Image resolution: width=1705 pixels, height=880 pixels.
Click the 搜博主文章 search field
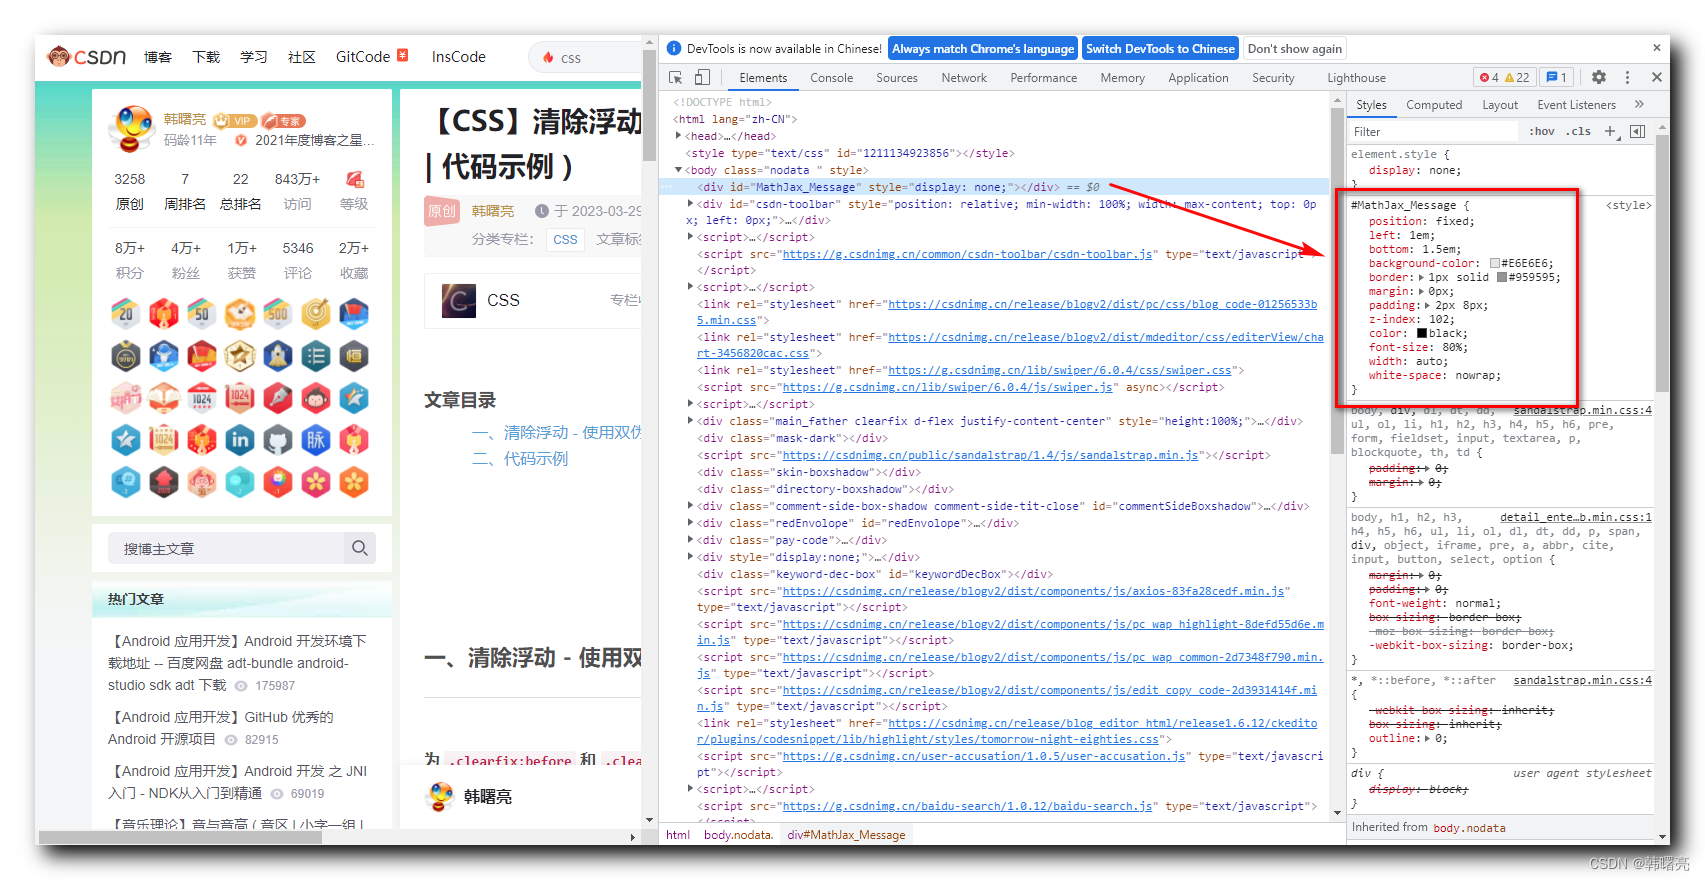point(226,548)
